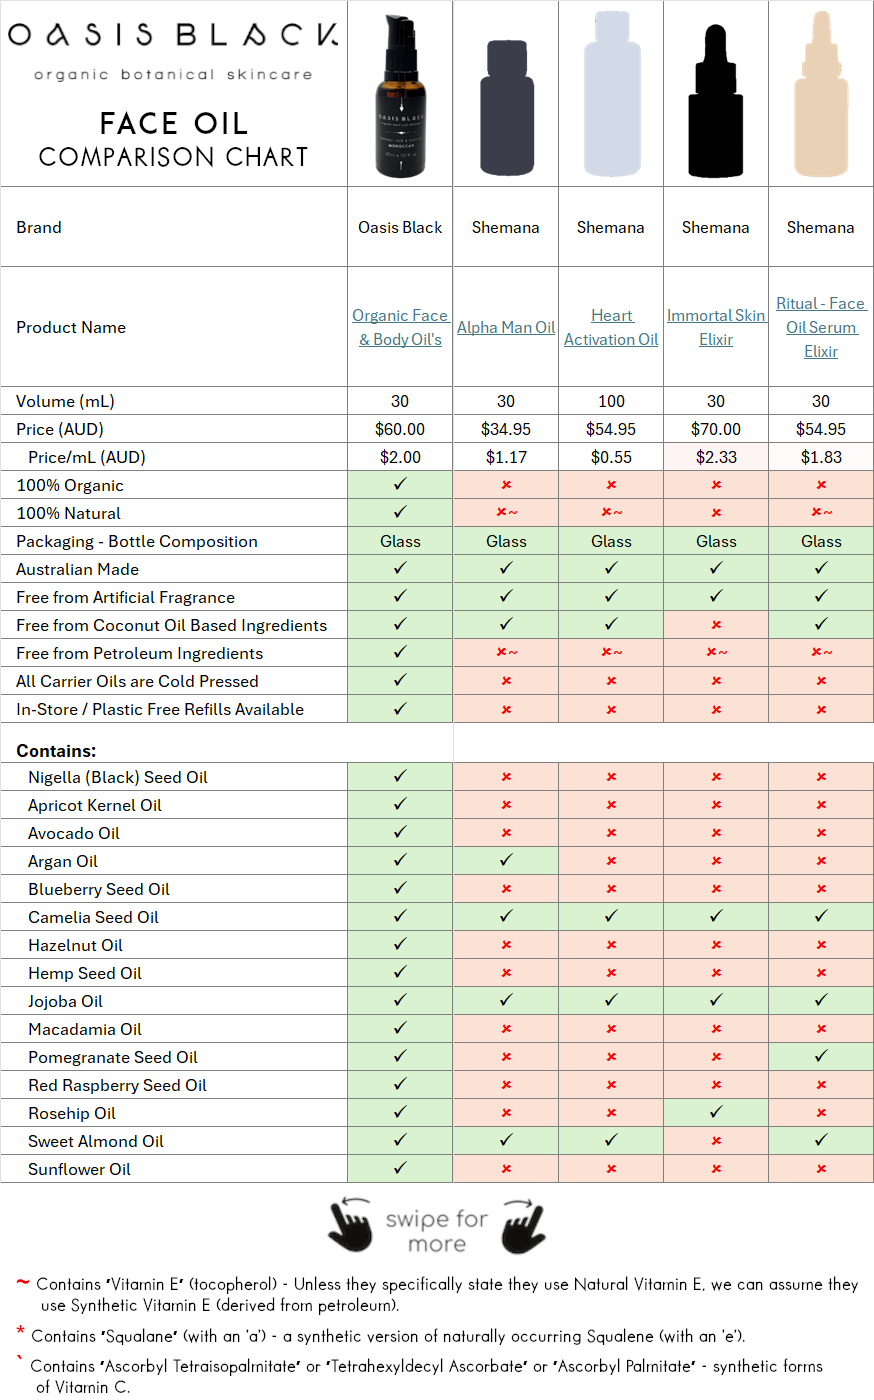Click the $70.00 price cell
This screenshot has height=1400, width=874.
click(716, 429)
